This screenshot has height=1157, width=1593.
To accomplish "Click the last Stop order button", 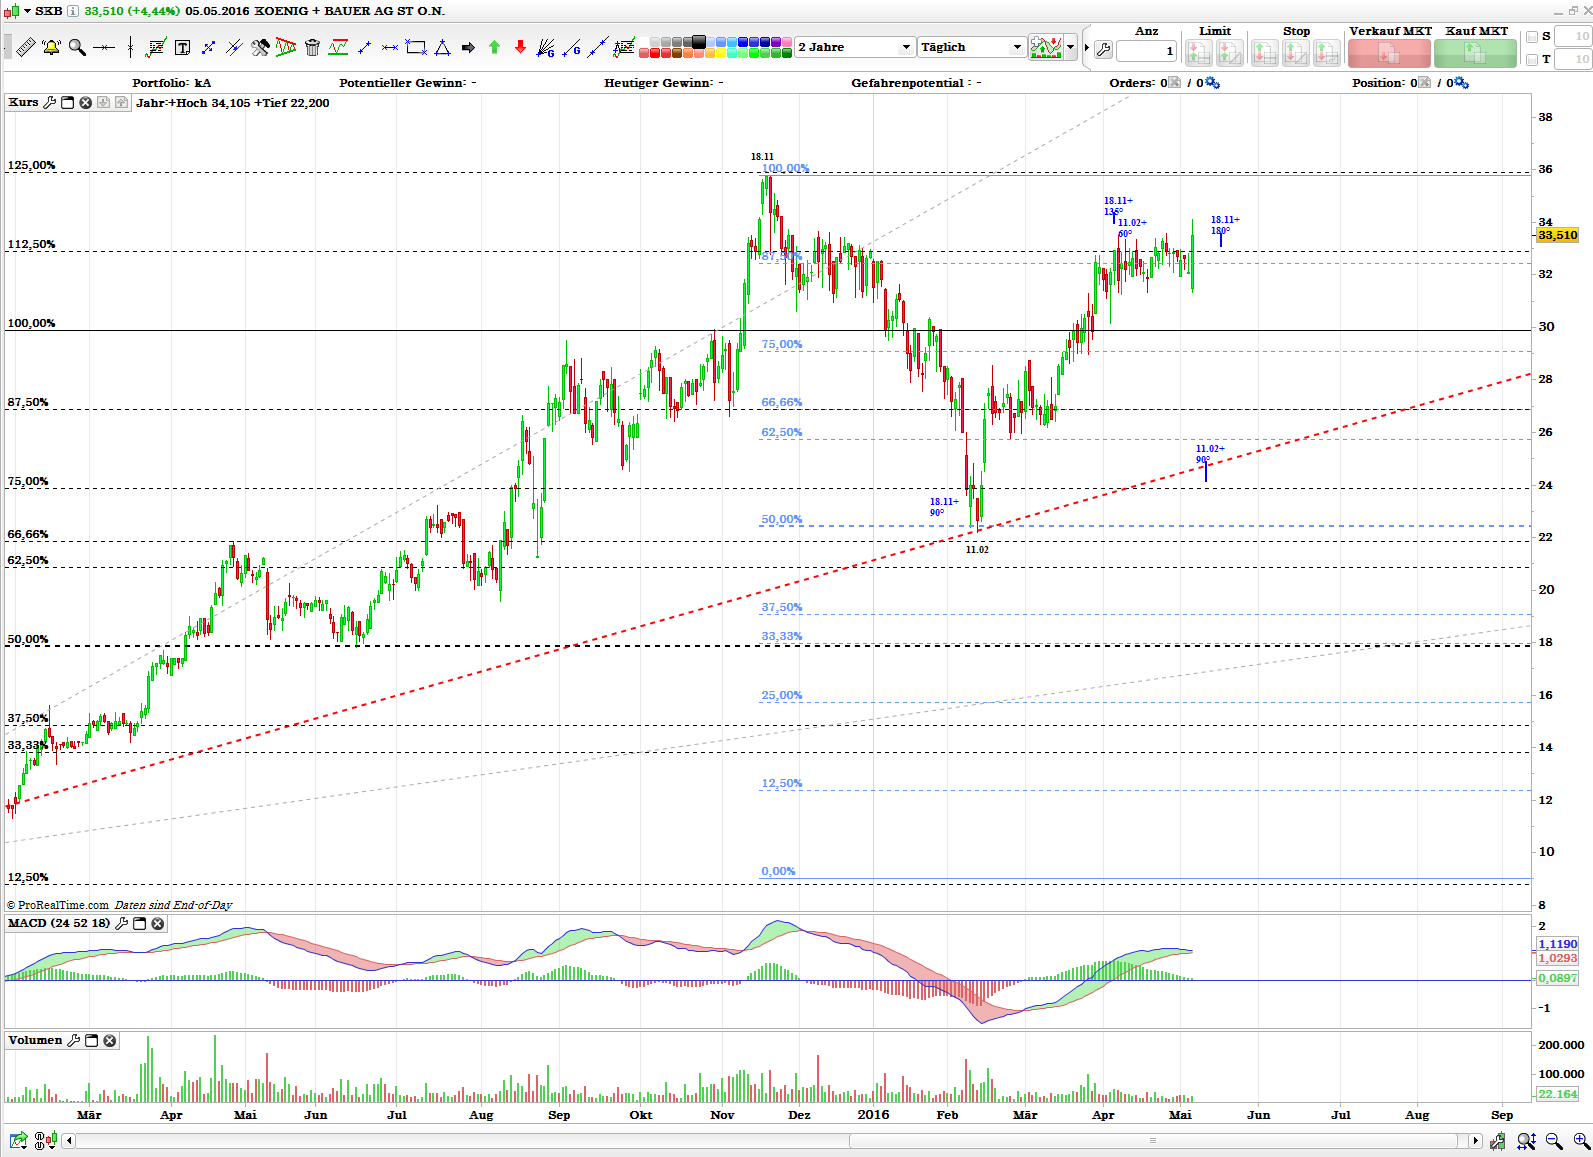I will click(1327, 53).
